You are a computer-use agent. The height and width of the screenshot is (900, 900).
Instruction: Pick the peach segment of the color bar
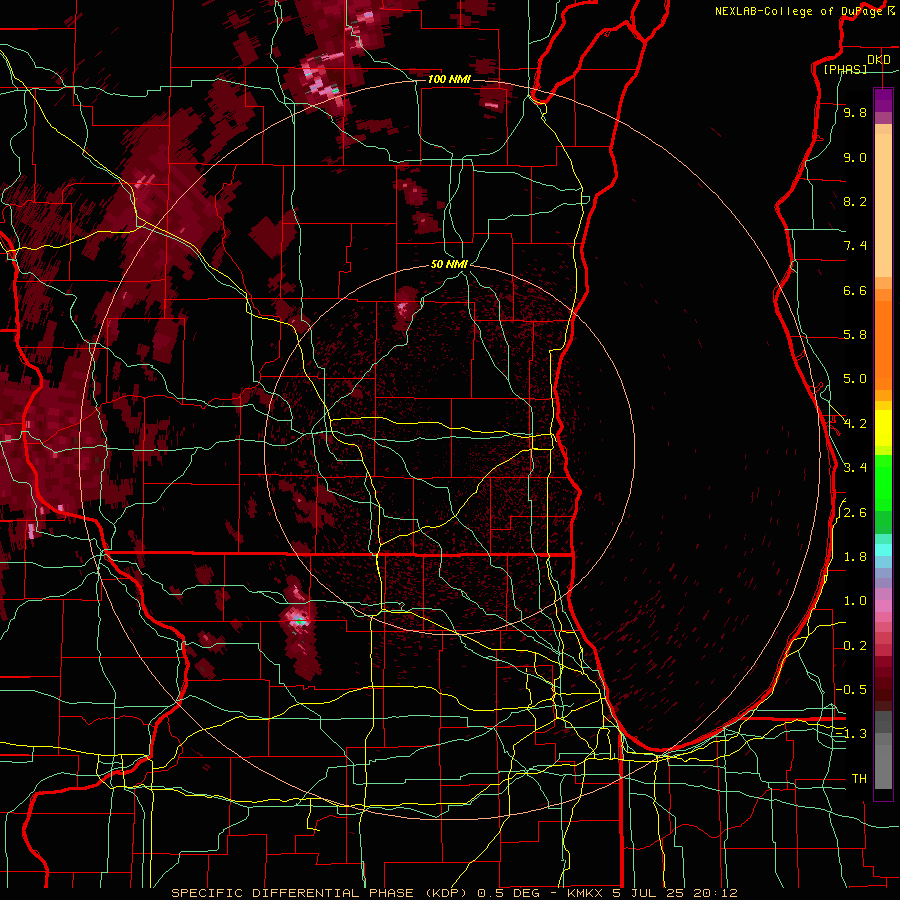[x=883, y=205]
